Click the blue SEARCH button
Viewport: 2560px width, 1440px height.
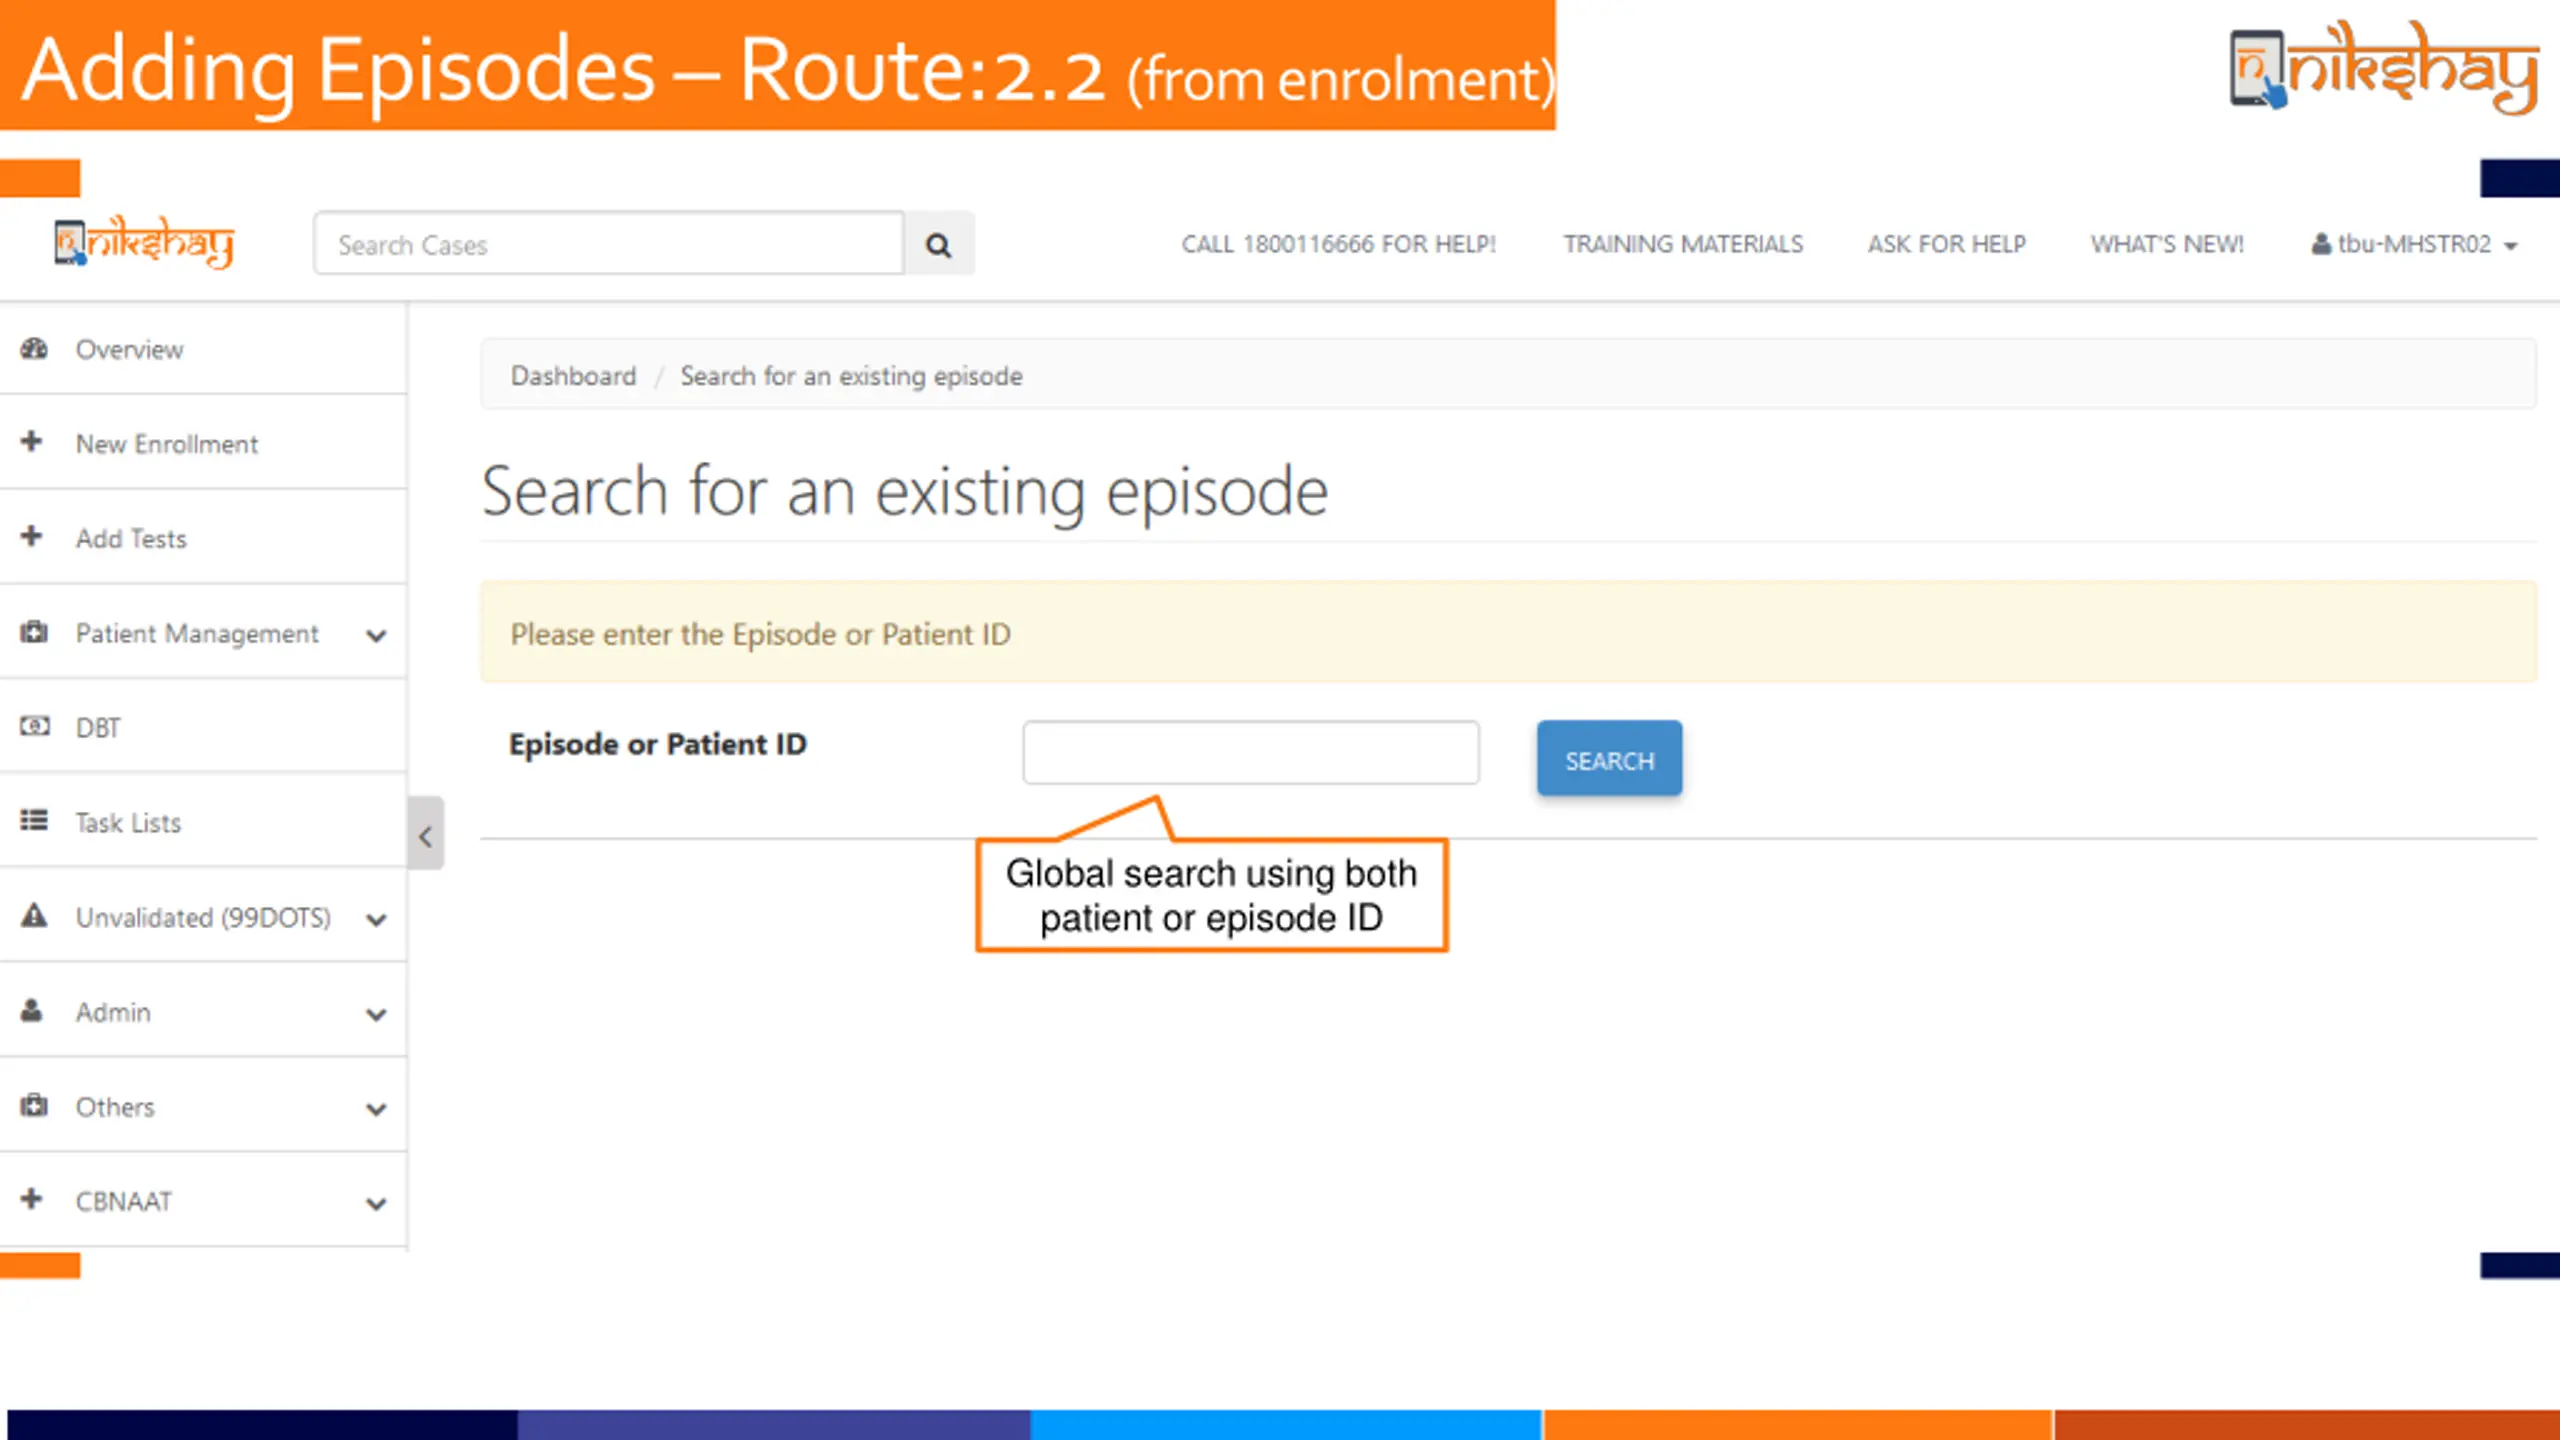tap(1609, 759)
